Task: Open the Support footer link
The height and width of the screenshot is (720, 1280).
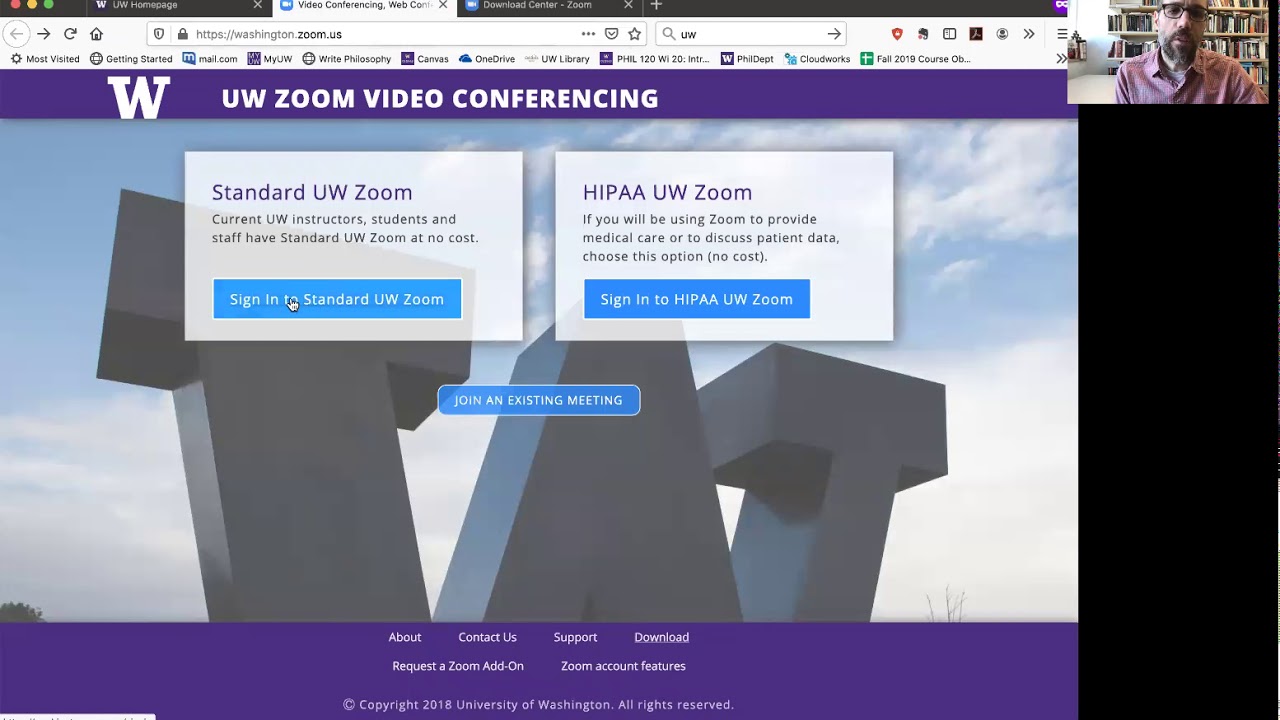Action: [x=575, y=637]
